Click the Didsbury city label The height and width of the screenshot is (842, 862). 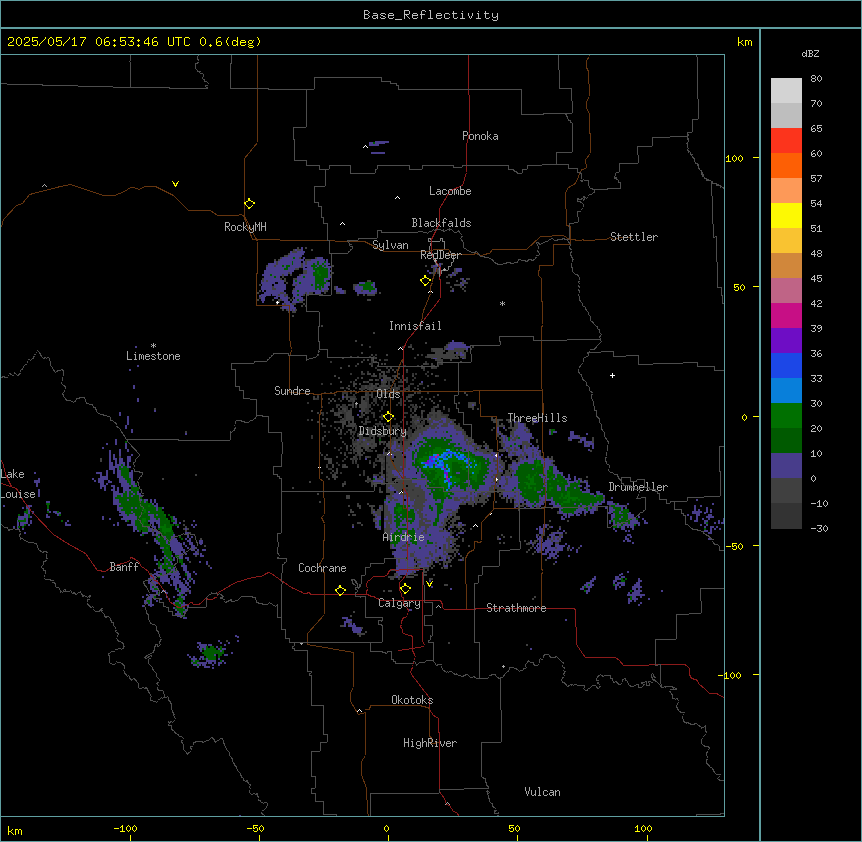click(382, 431)
